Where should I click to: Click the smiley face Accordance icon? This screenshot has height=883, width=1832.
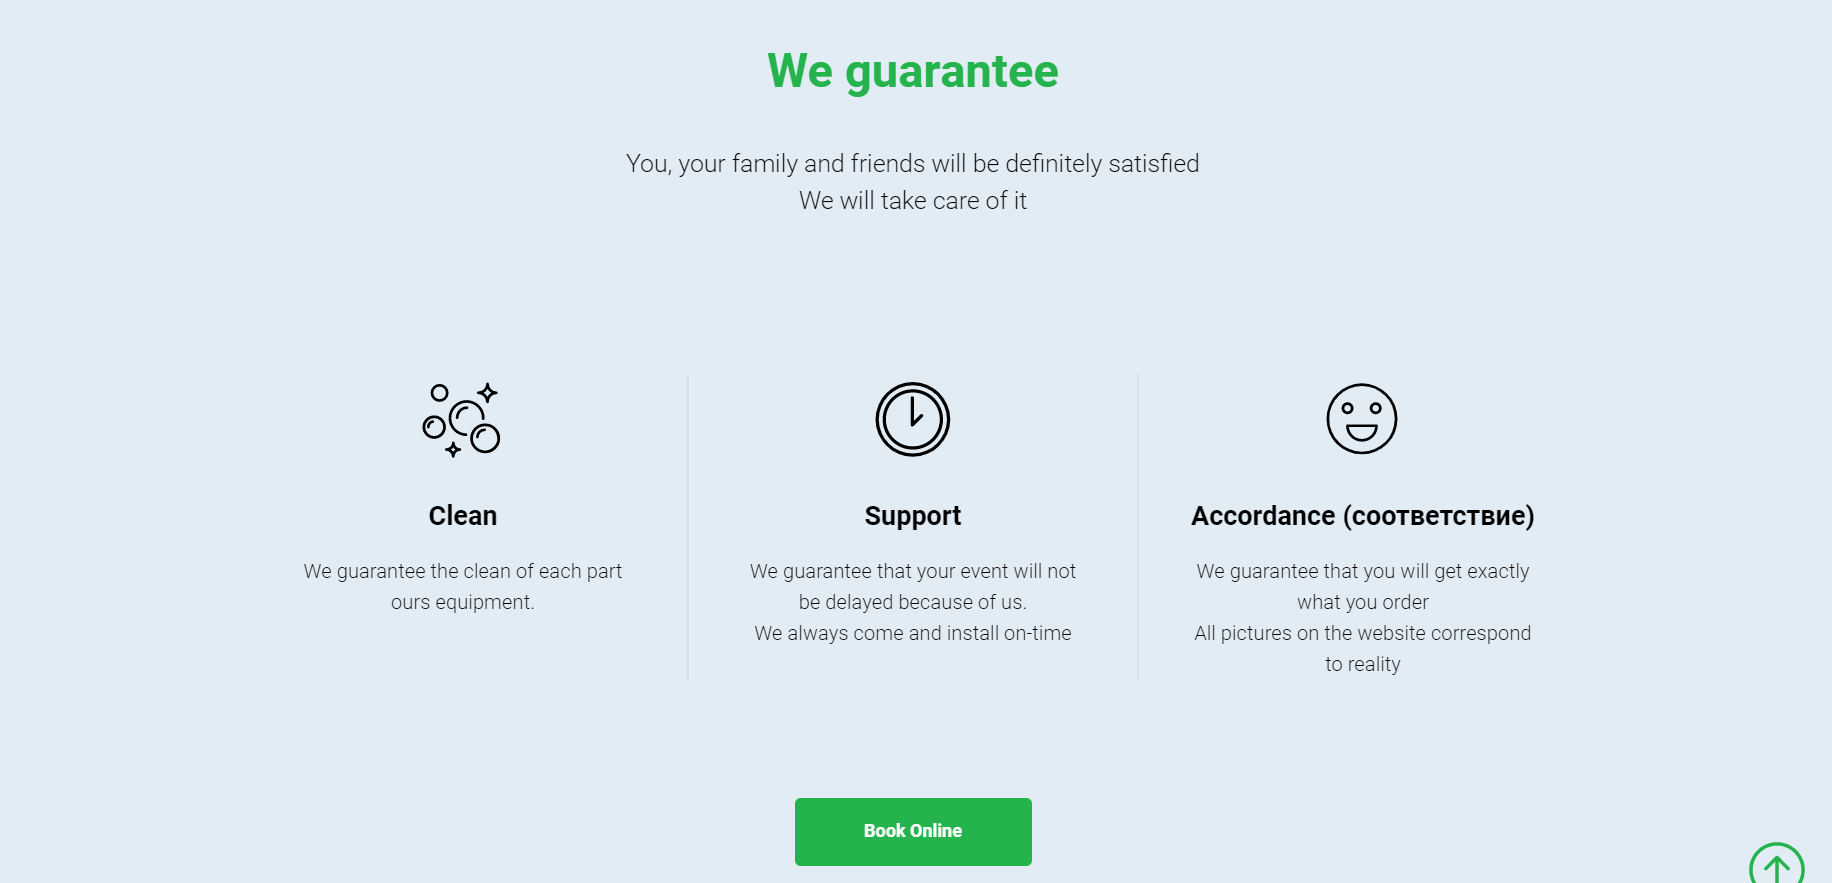click(1361, 419)
